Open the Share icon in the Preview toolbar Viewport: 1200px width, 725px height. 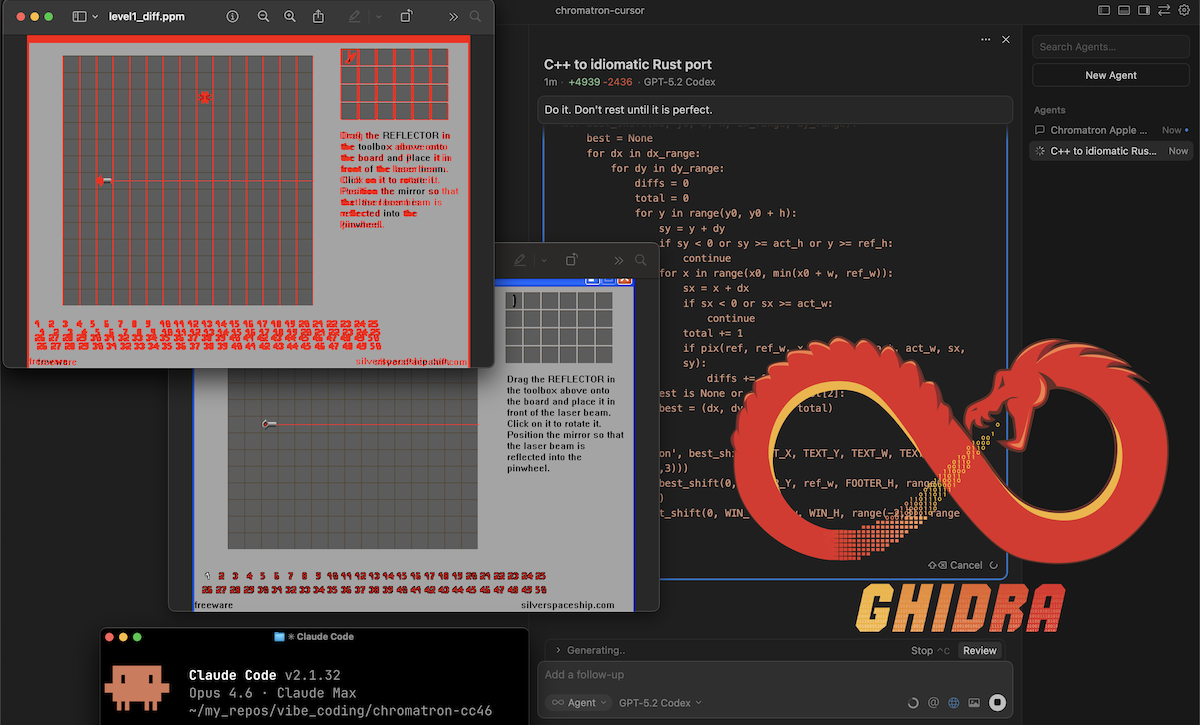(319, 16)
